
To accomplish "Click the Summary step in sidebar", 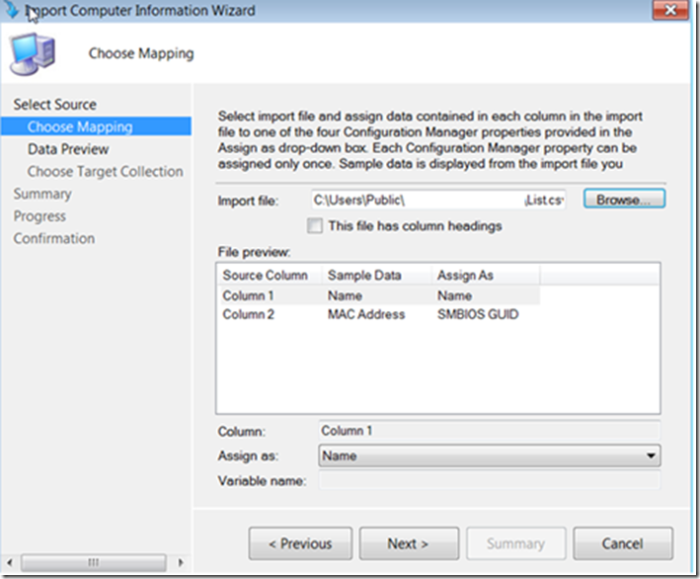I will pyautogui.click(x=42, y=194).
